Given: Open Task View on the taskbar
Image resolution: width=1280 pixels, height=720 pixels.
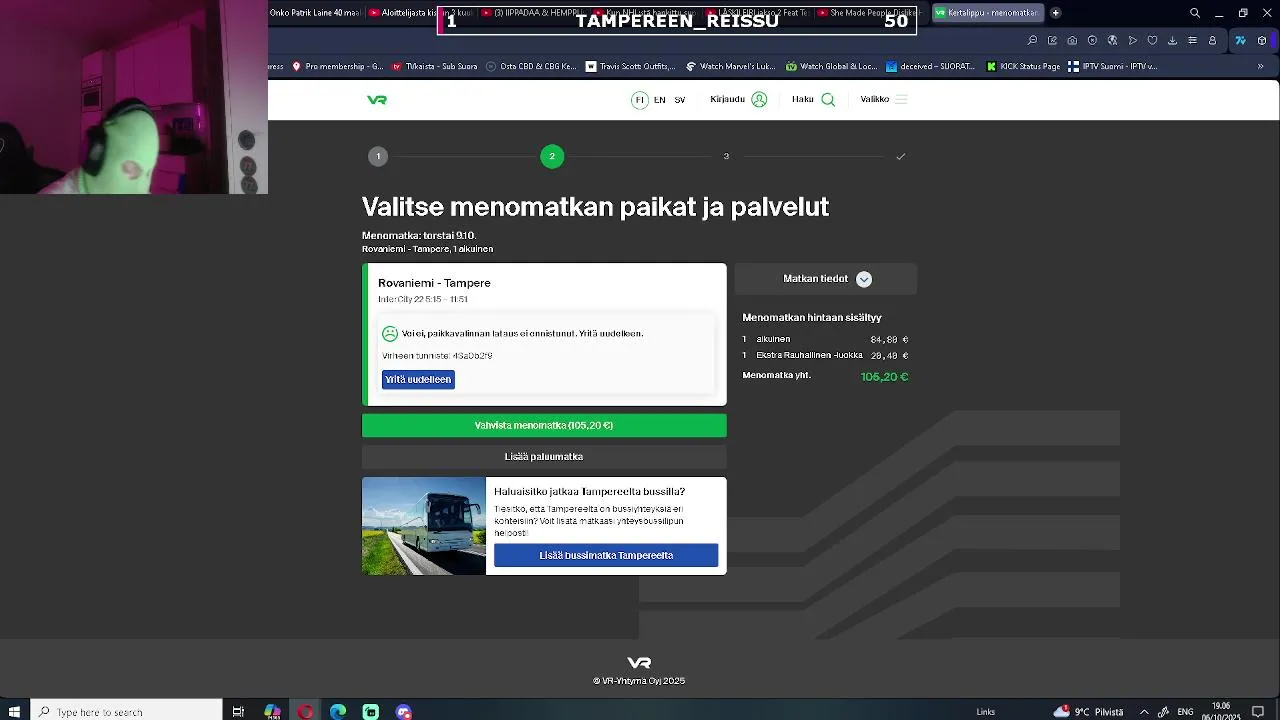Looking at the screenshot, I should [238, 712].
